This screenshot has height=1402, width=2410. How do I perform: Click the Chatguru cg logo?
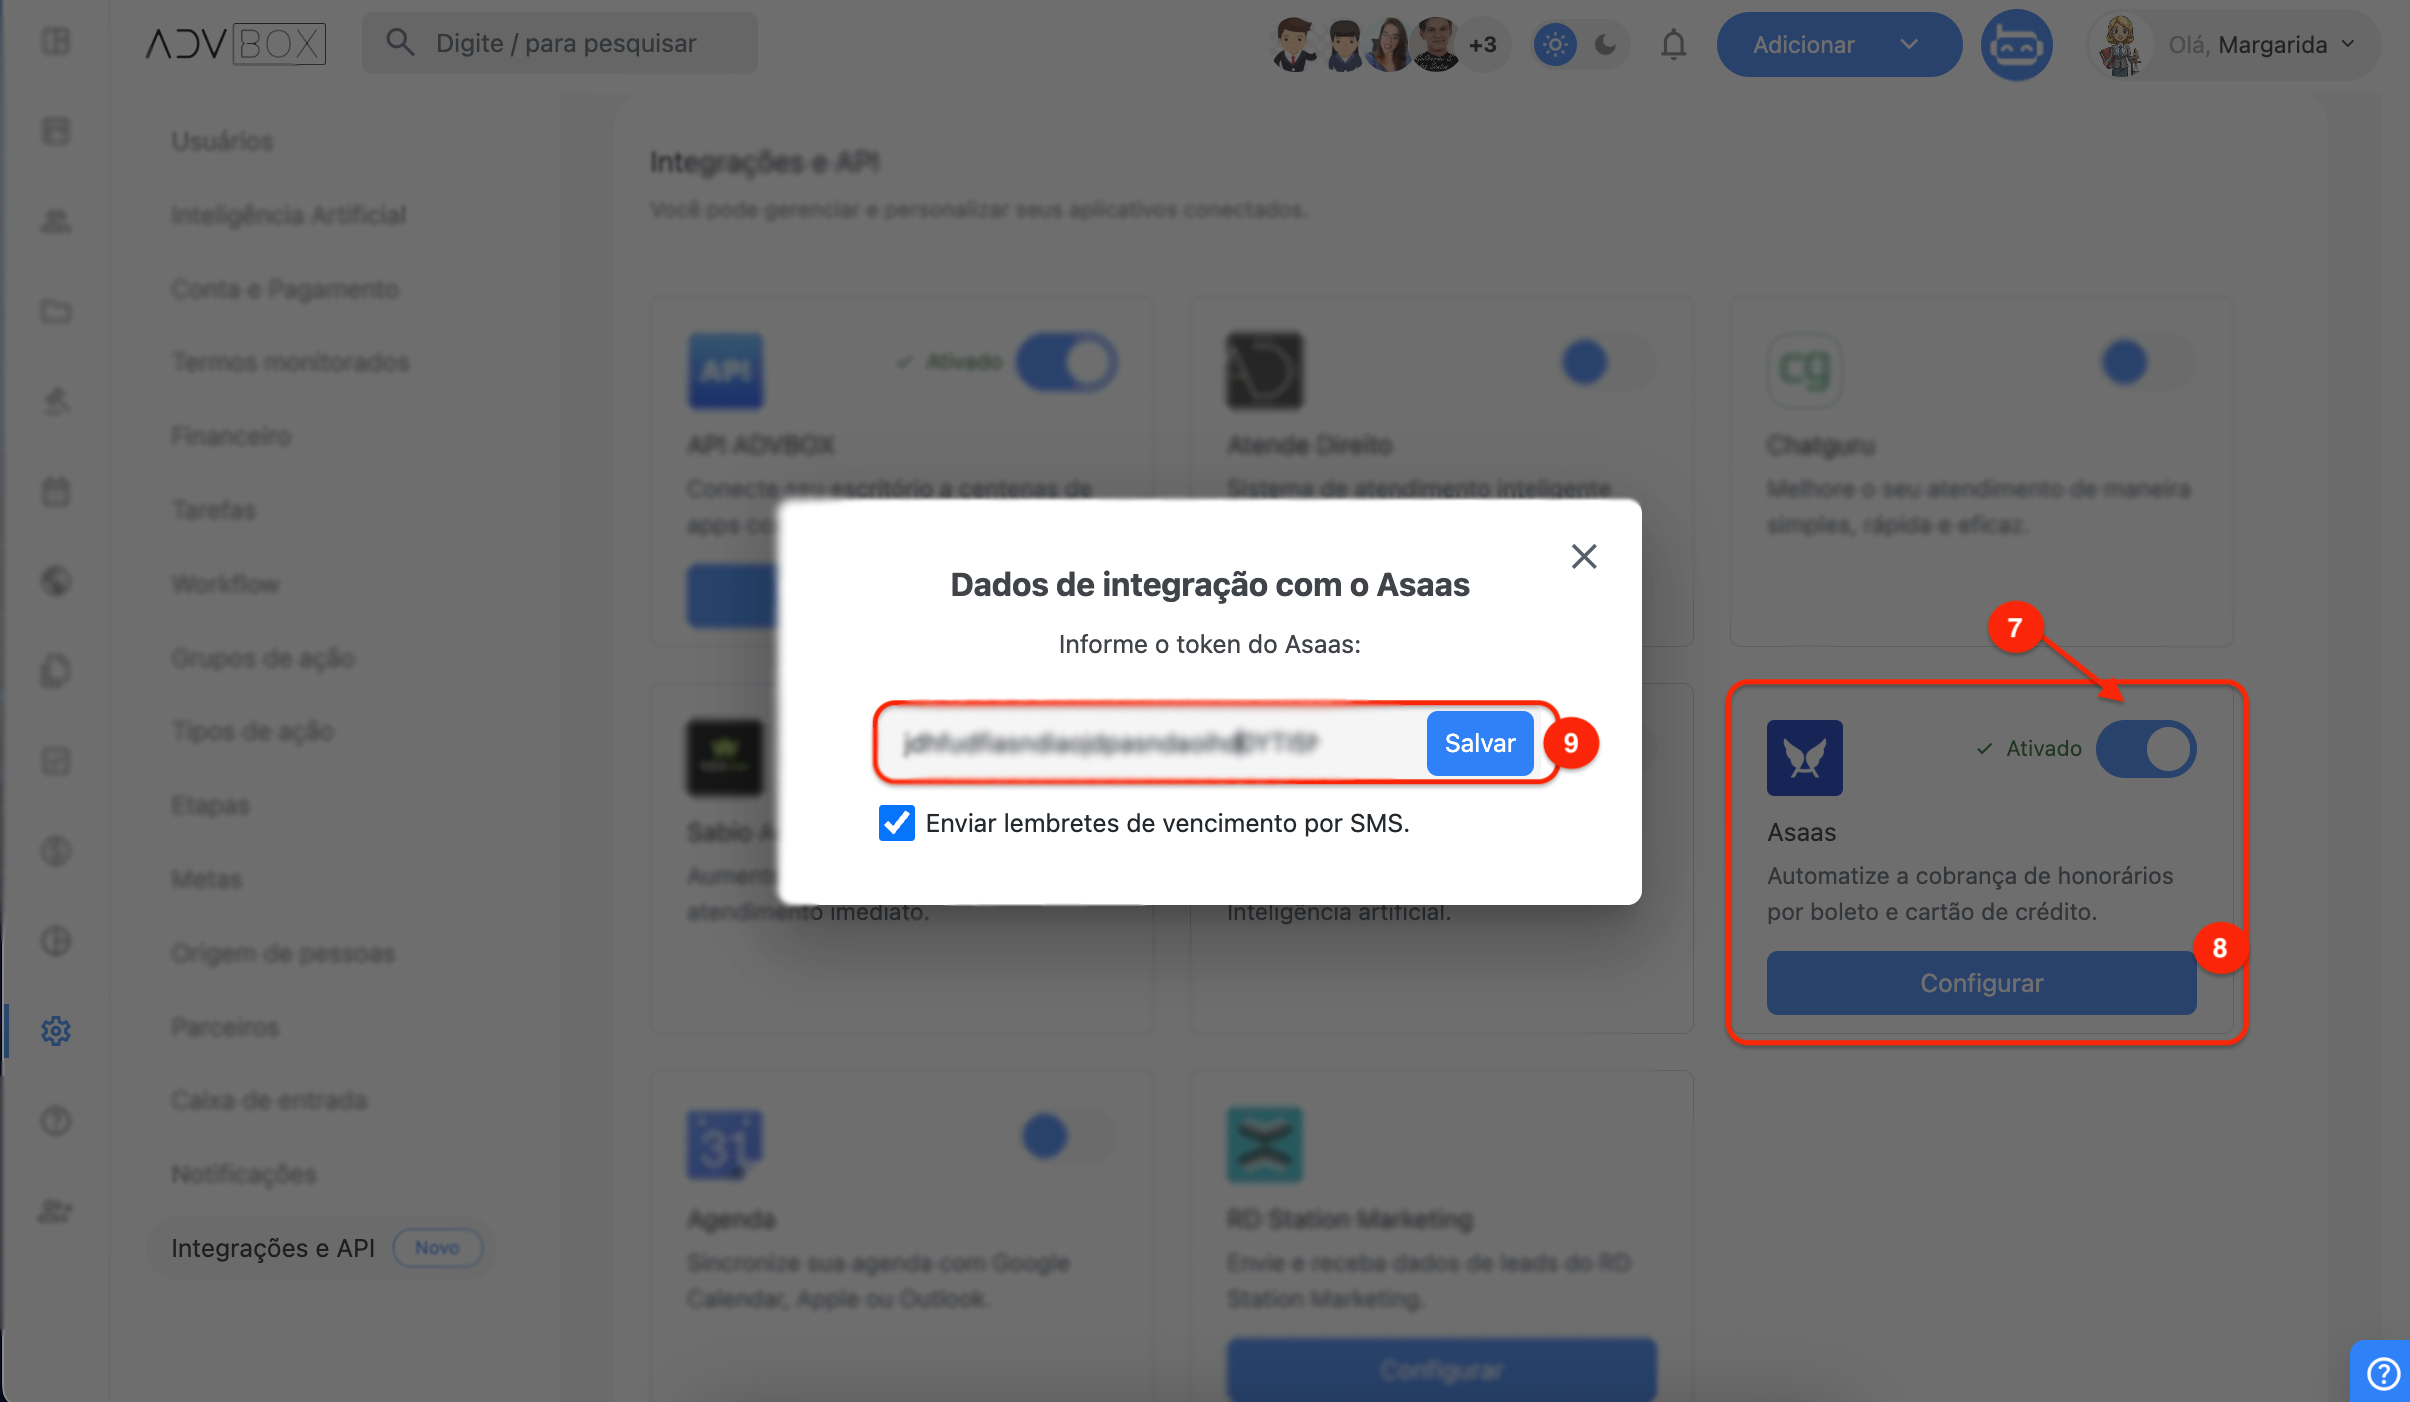pos(1804,371)
